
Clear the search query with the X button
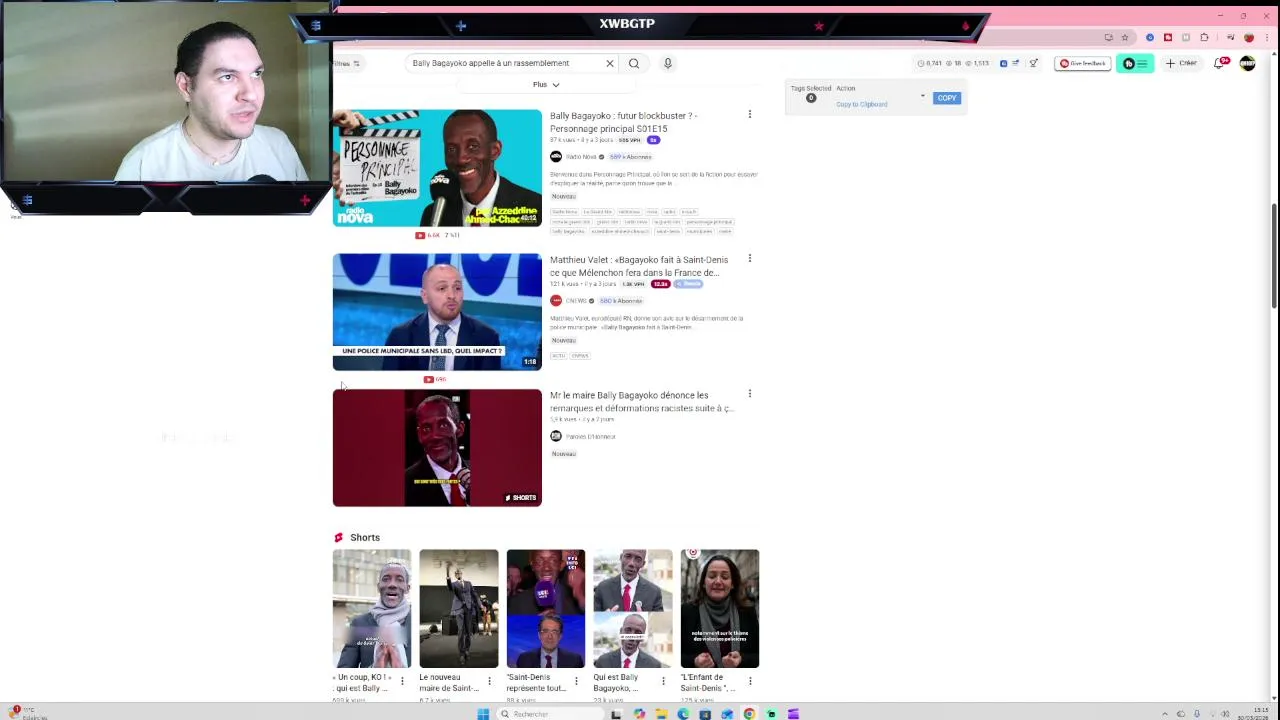point(609,63)
